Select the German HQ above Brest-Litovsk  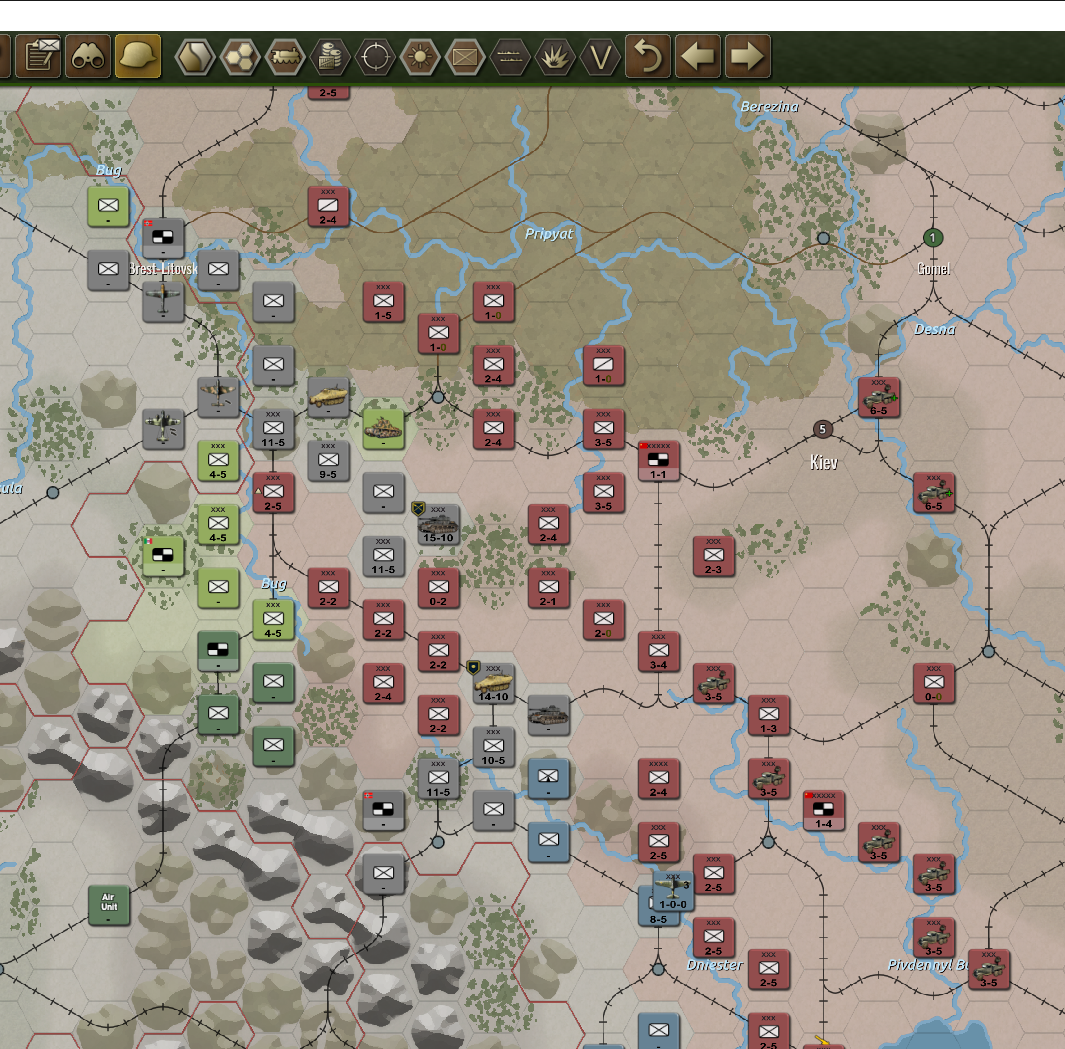[163, 238]
